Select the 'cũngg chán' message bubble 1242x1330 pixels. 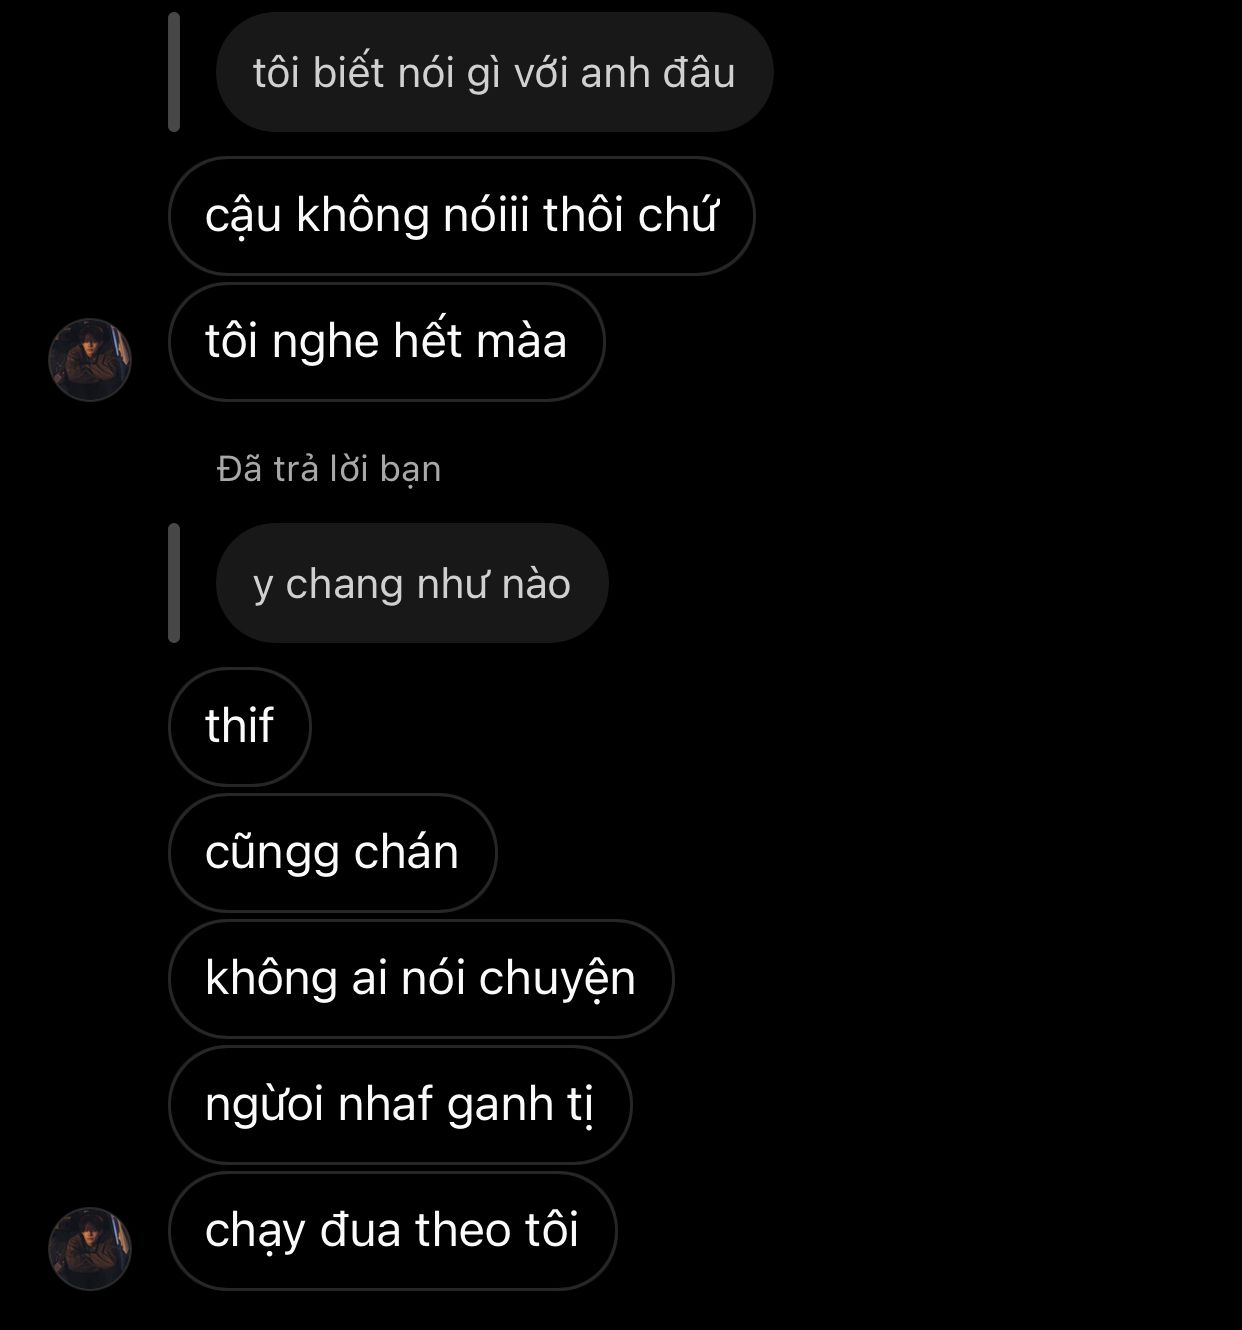click(x=332, y=852)
